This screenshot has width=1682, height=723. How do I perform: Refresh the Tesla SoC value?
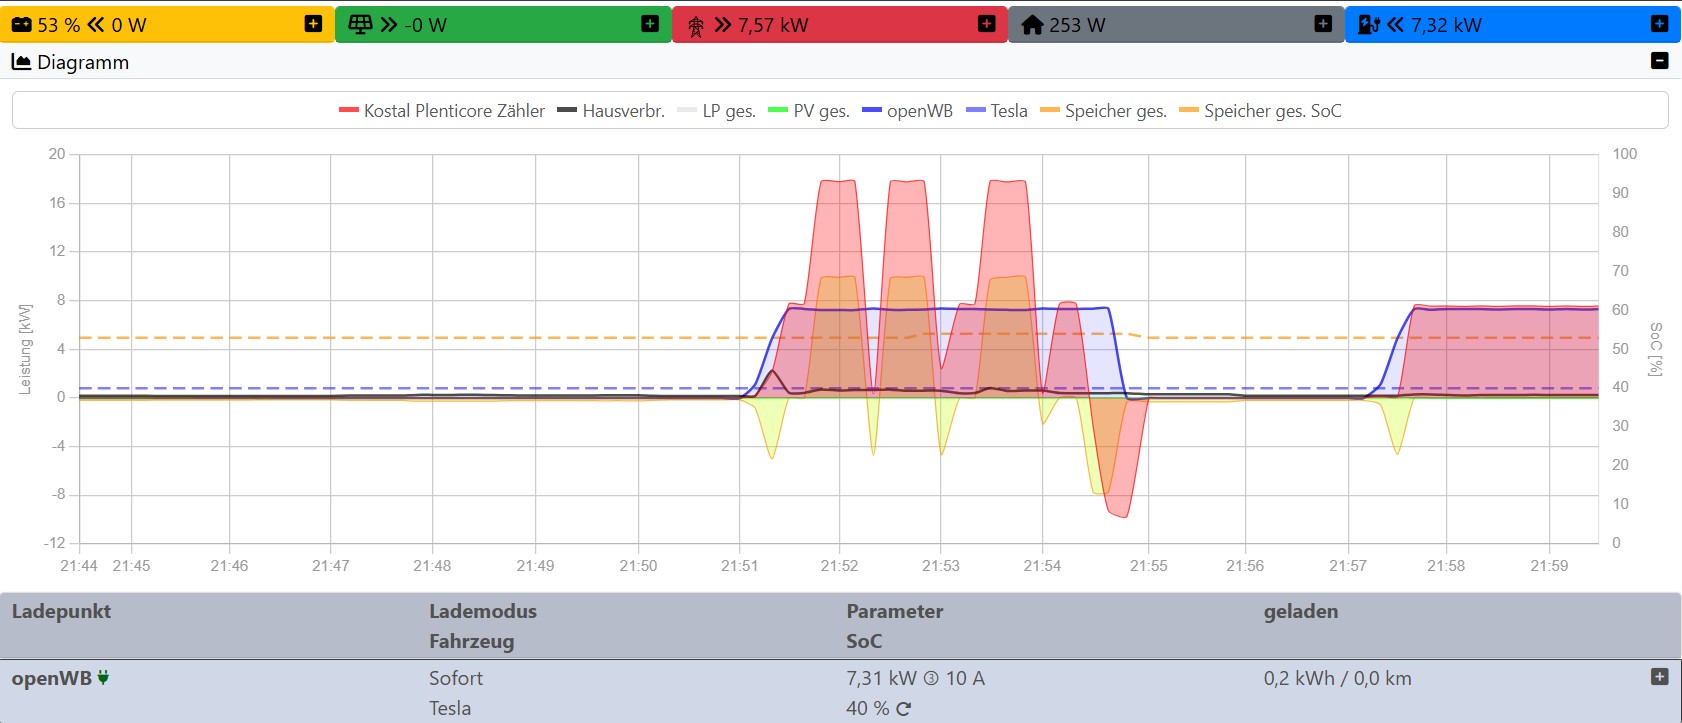click(904, 709)
